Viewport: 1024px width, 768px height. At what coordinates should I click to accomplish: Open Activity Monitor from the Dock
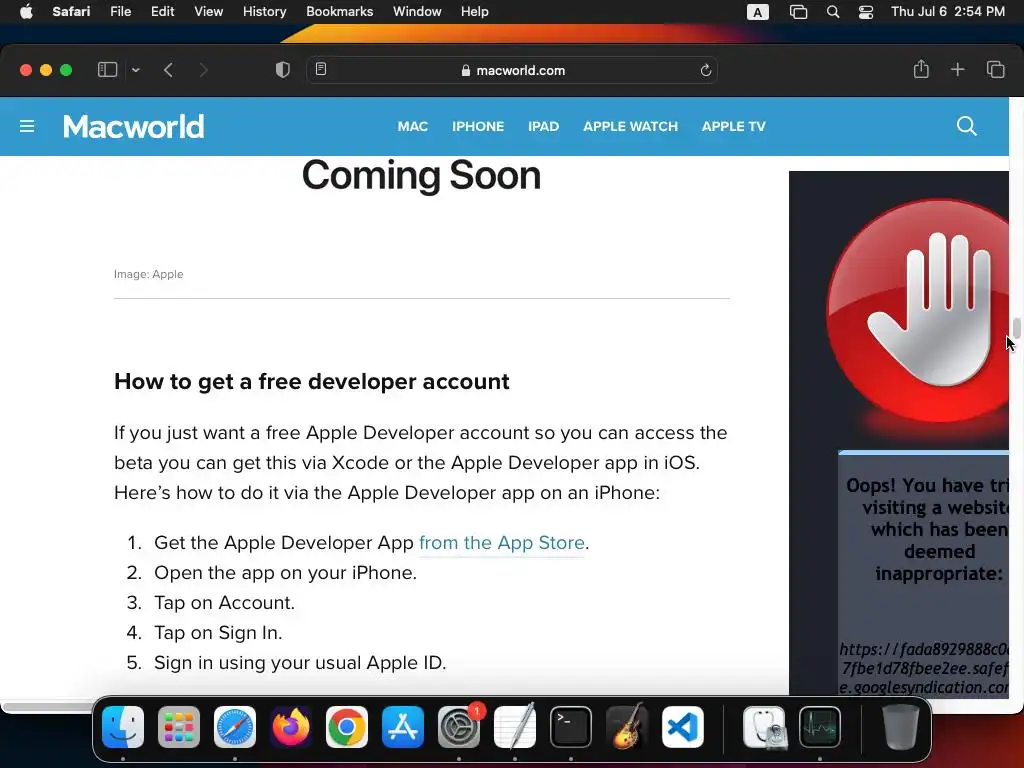click(820, 727)
